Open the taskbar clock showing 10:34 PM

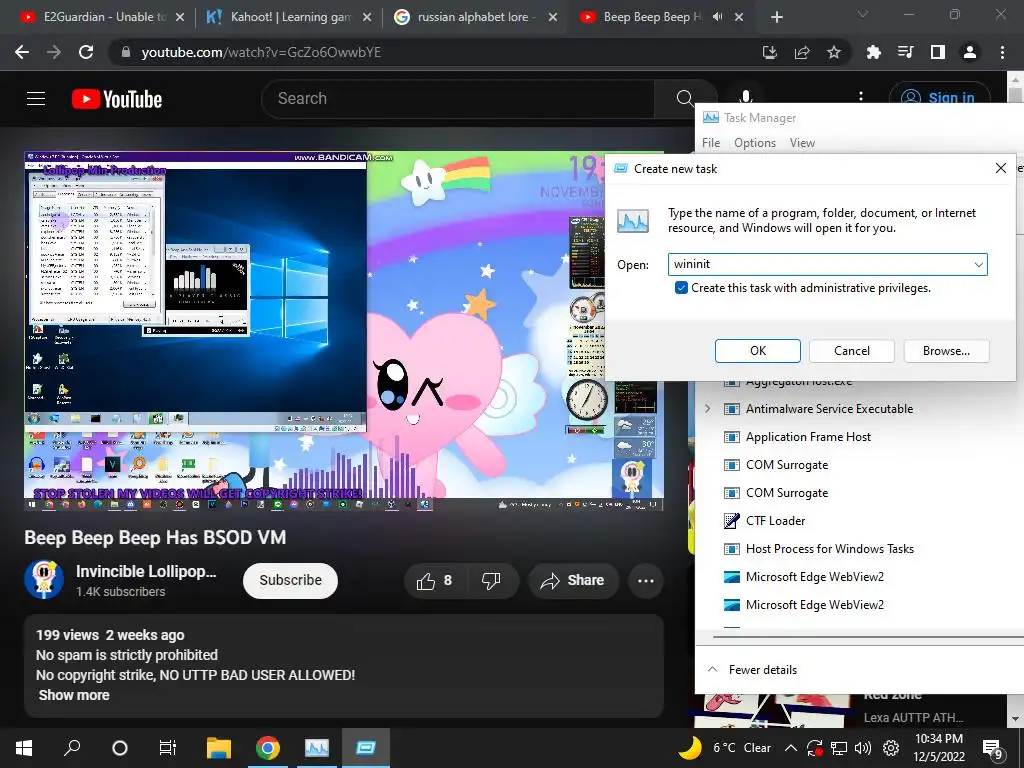(x=938, y=748)
